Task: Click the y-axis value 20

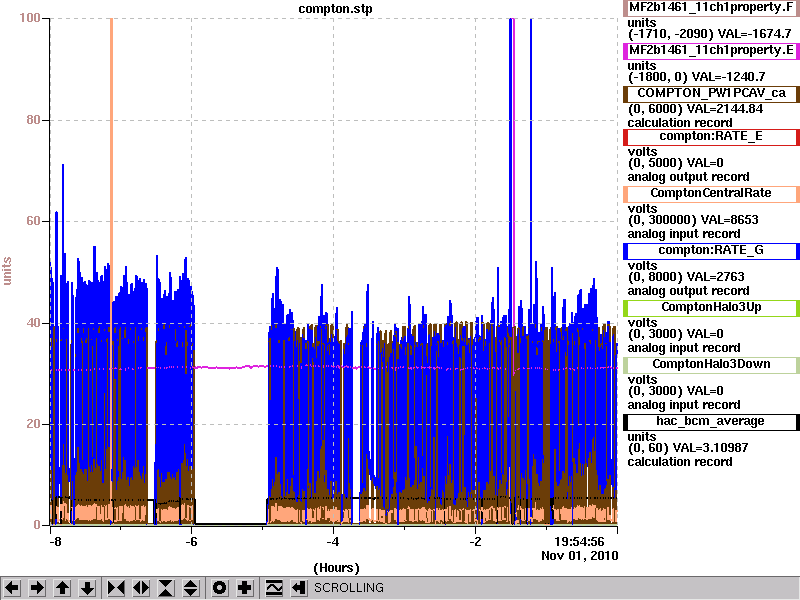Action: pos(34,423)
